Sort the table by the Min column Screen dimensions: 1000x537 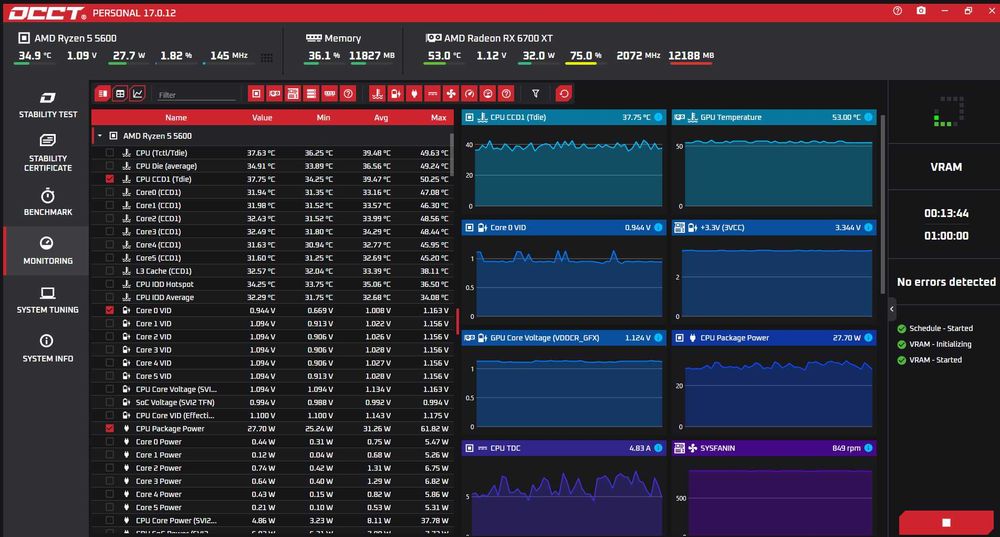point(323,117)
